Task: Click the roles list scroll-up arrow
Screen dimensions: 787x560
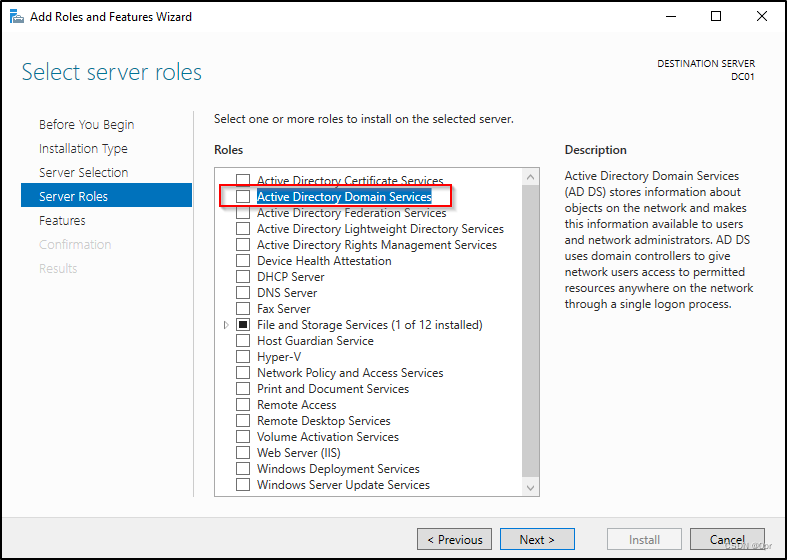Action: [x=531, y=177]
